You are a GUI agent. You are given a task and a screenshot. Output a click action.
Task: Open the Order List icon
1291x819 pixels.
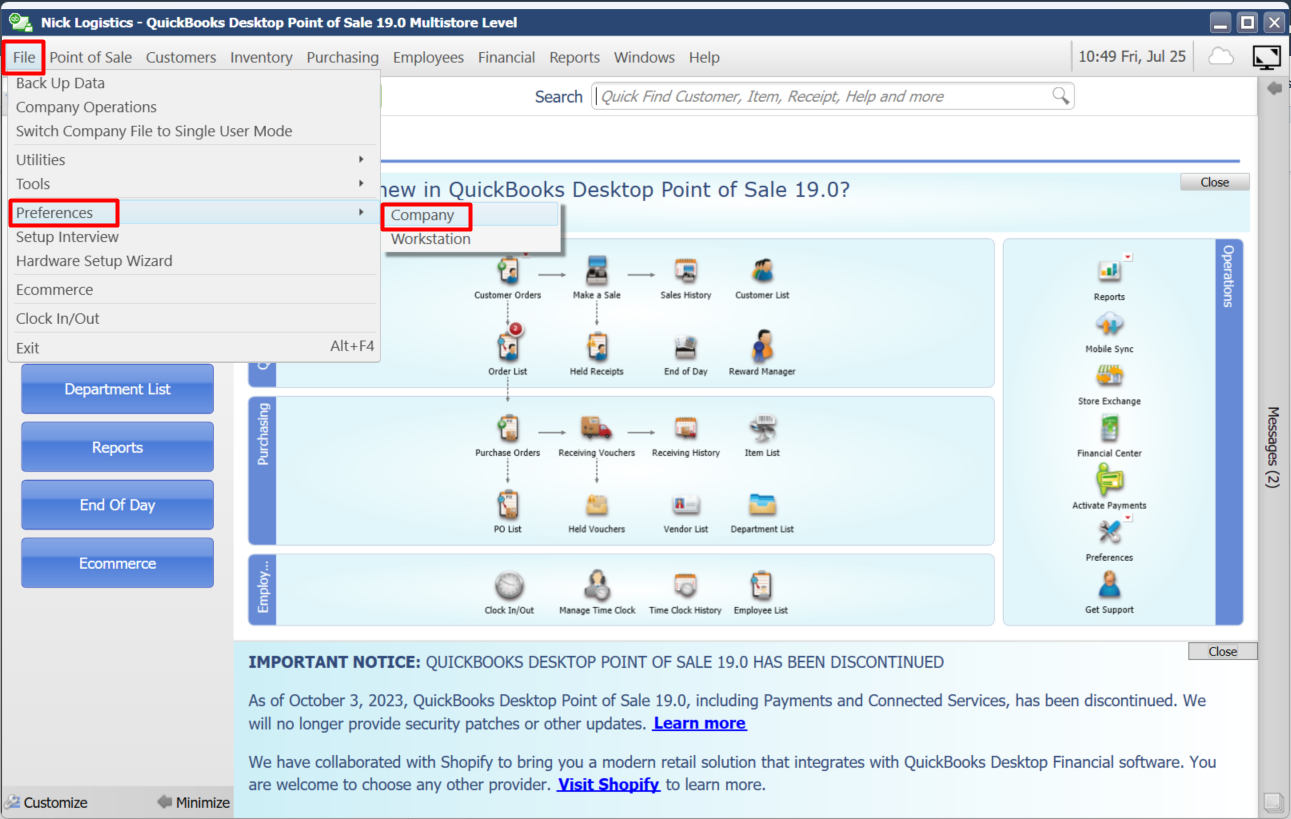[508, 346]
